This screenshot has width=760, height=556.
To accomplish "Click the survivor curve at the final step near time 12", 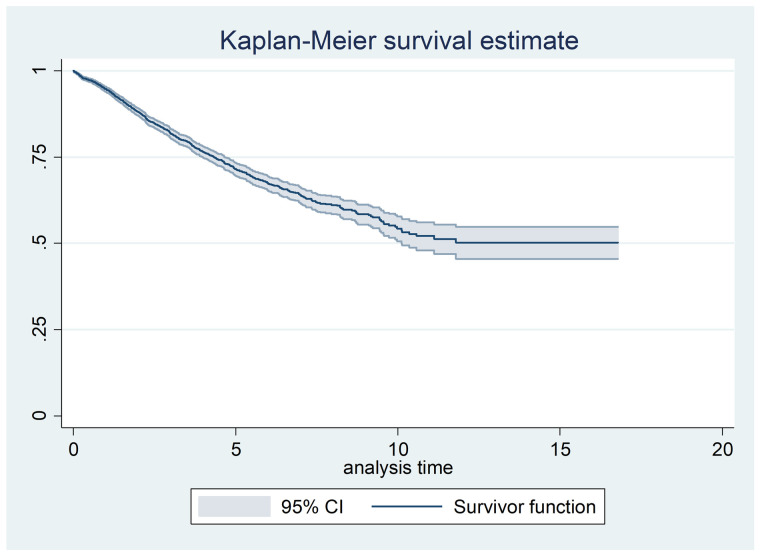I will (x=456, y=241).
